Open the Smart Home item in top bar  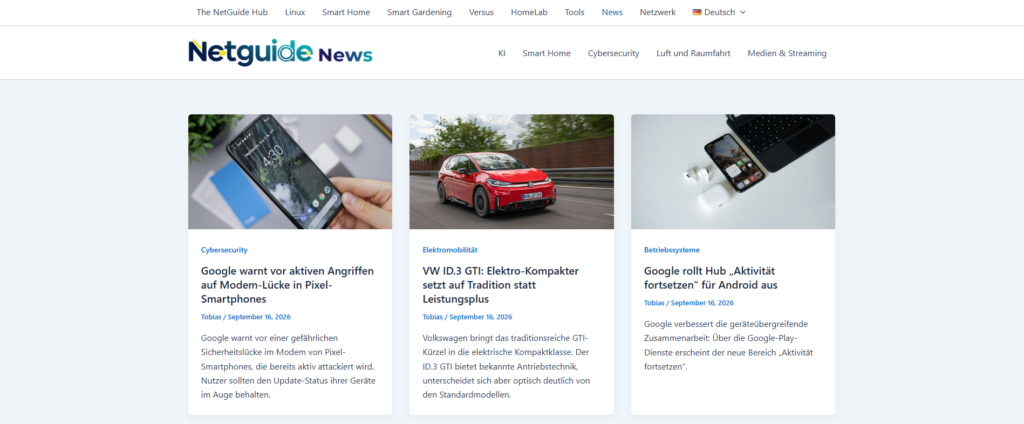346,12
